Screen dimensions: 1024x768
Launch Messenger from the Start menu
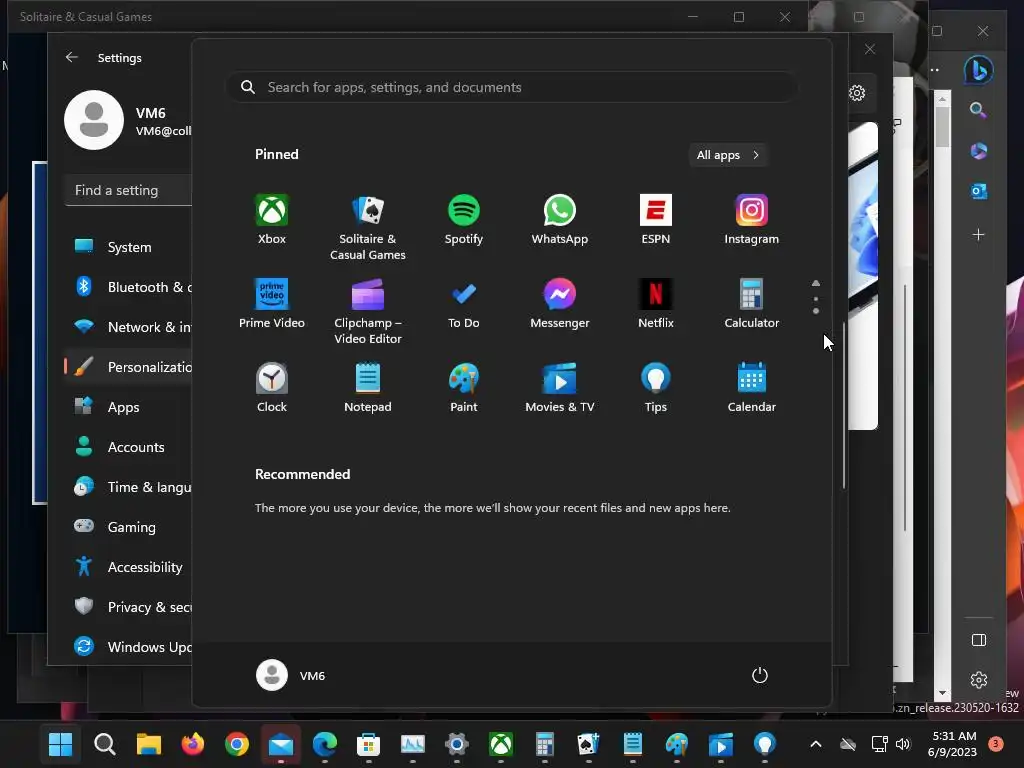[x=560, y=304]
